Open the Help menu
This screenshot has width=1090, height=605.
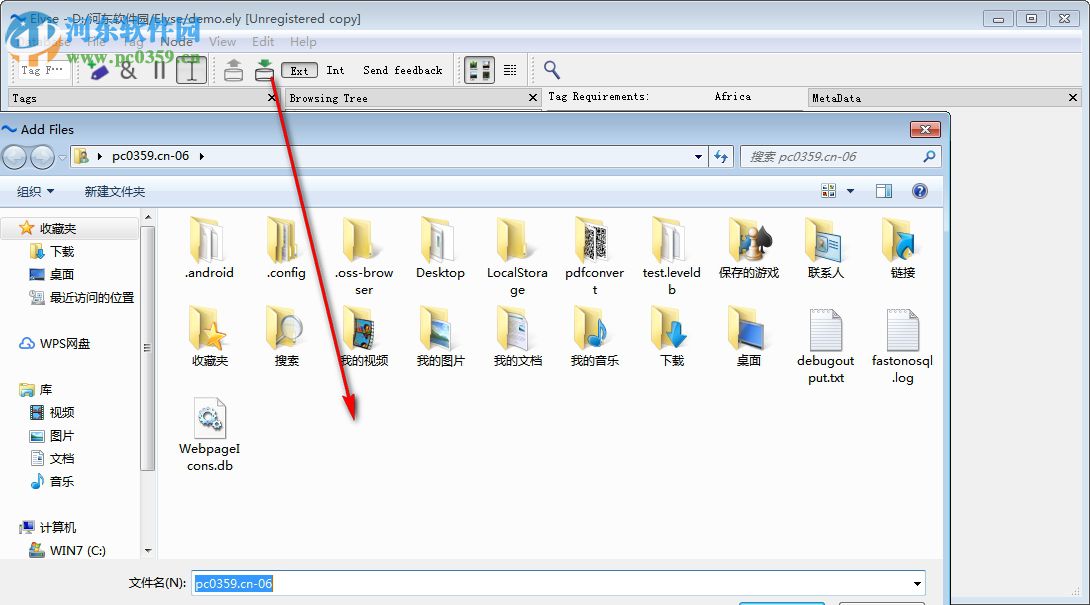tap(303, 42)
